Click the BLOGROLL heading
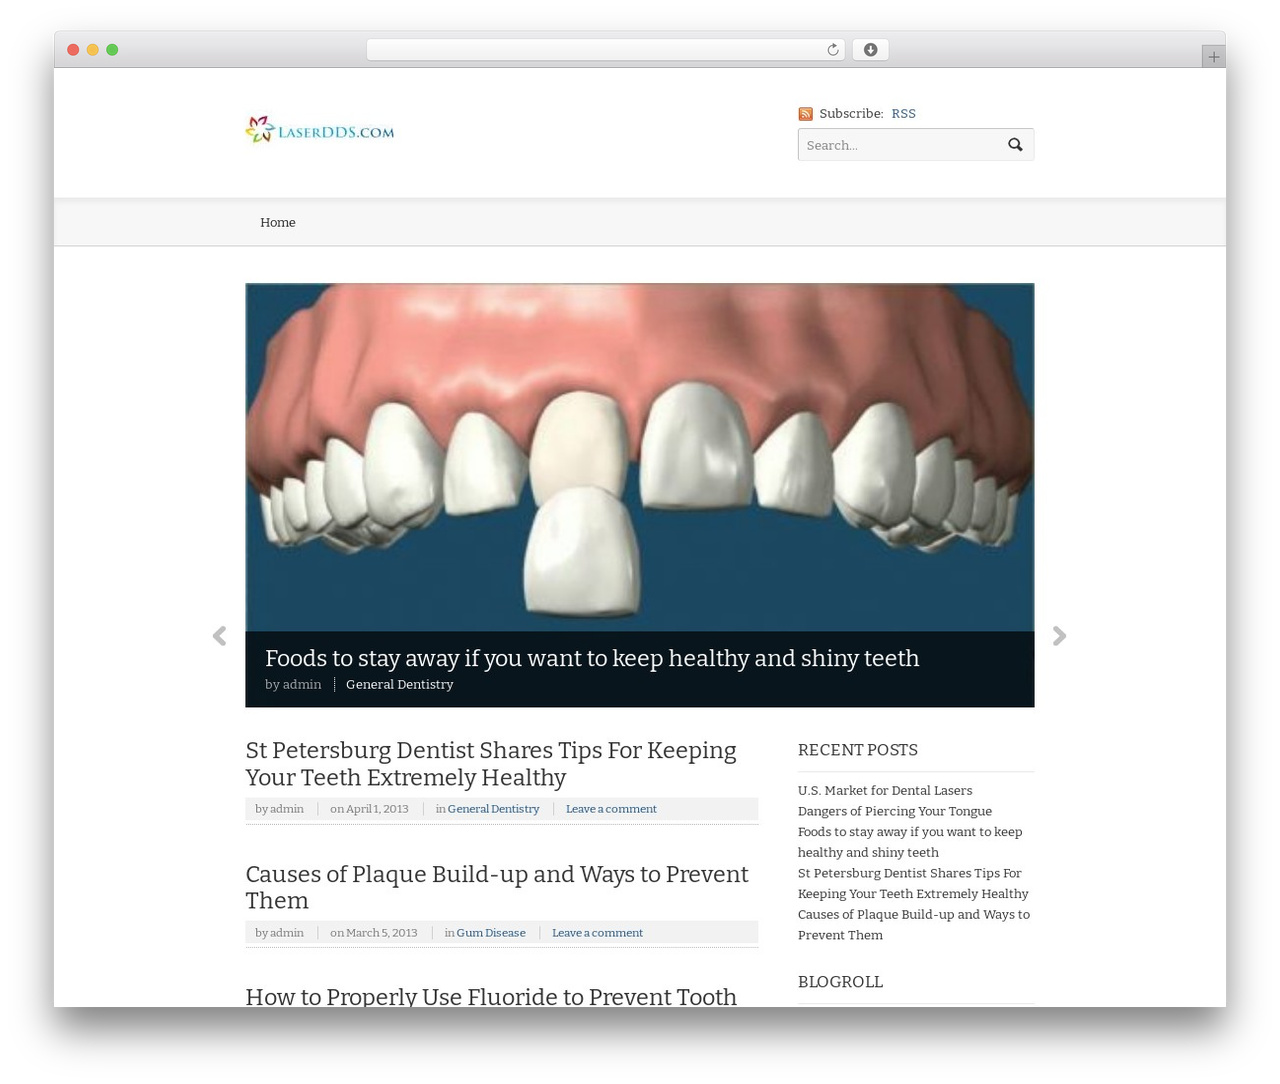The height and width of the screenshot is (1084, 1280). 840,982
